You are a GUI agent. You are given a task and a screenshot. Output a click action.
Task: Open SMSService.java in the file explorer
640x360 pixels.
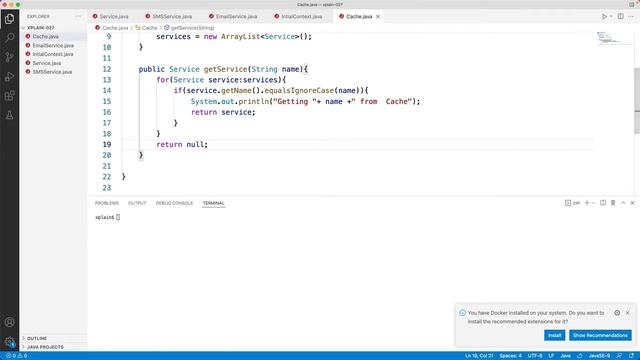tap(53, 71)
